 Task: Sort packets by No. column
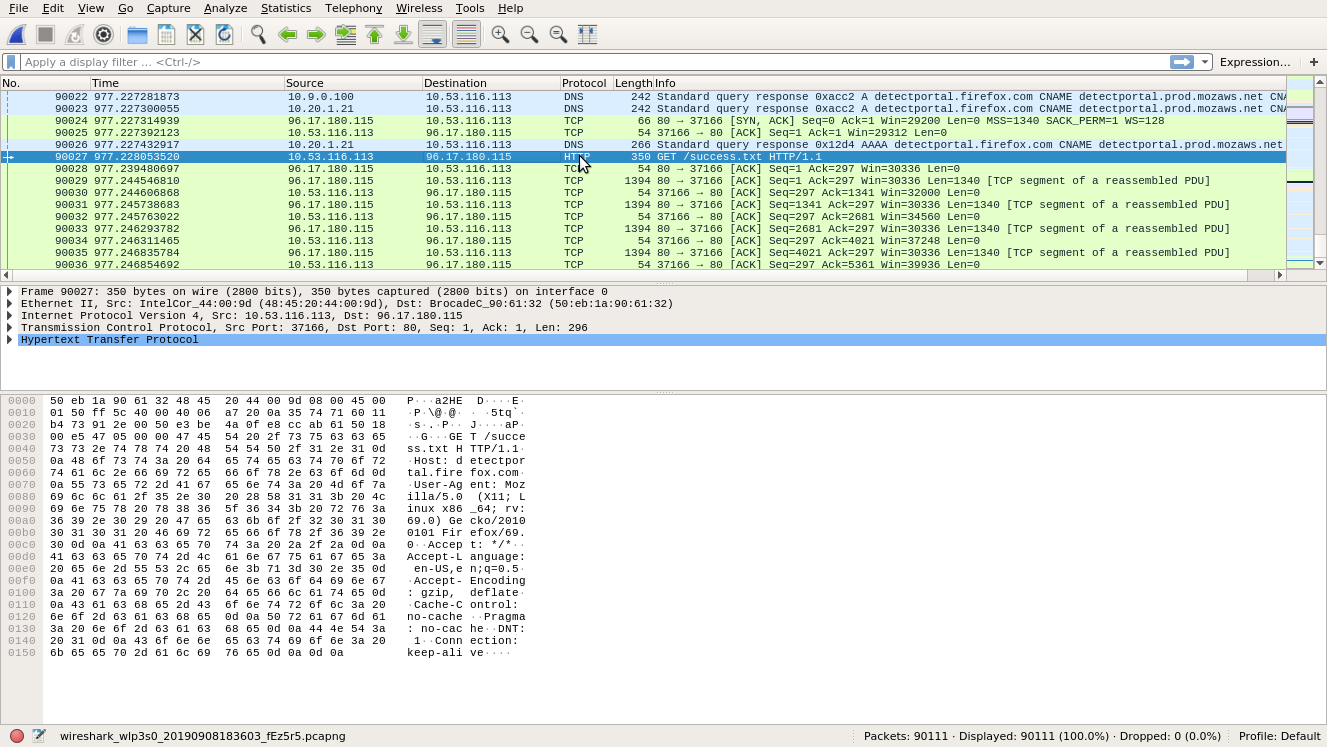point(45,83)
